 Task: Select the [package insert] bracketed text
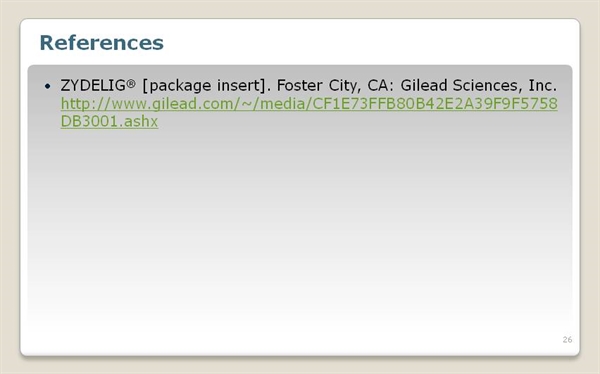204,86
